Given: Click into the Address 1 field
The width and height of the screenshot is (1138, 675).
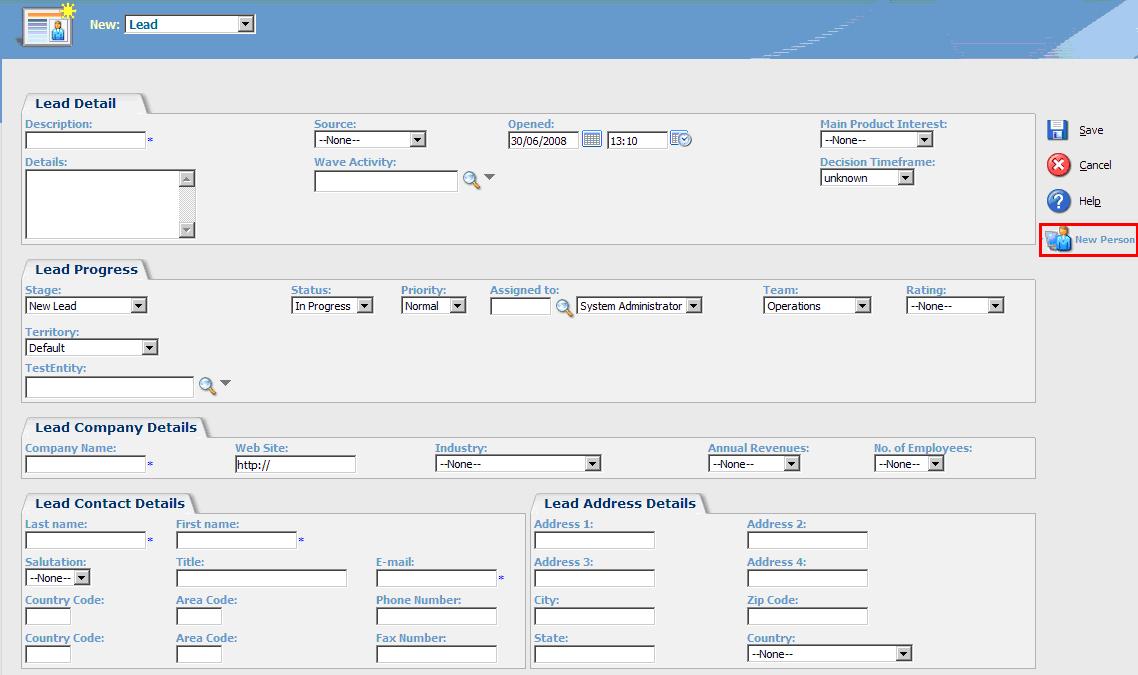Looking at the screenshot, I should 594,540.
